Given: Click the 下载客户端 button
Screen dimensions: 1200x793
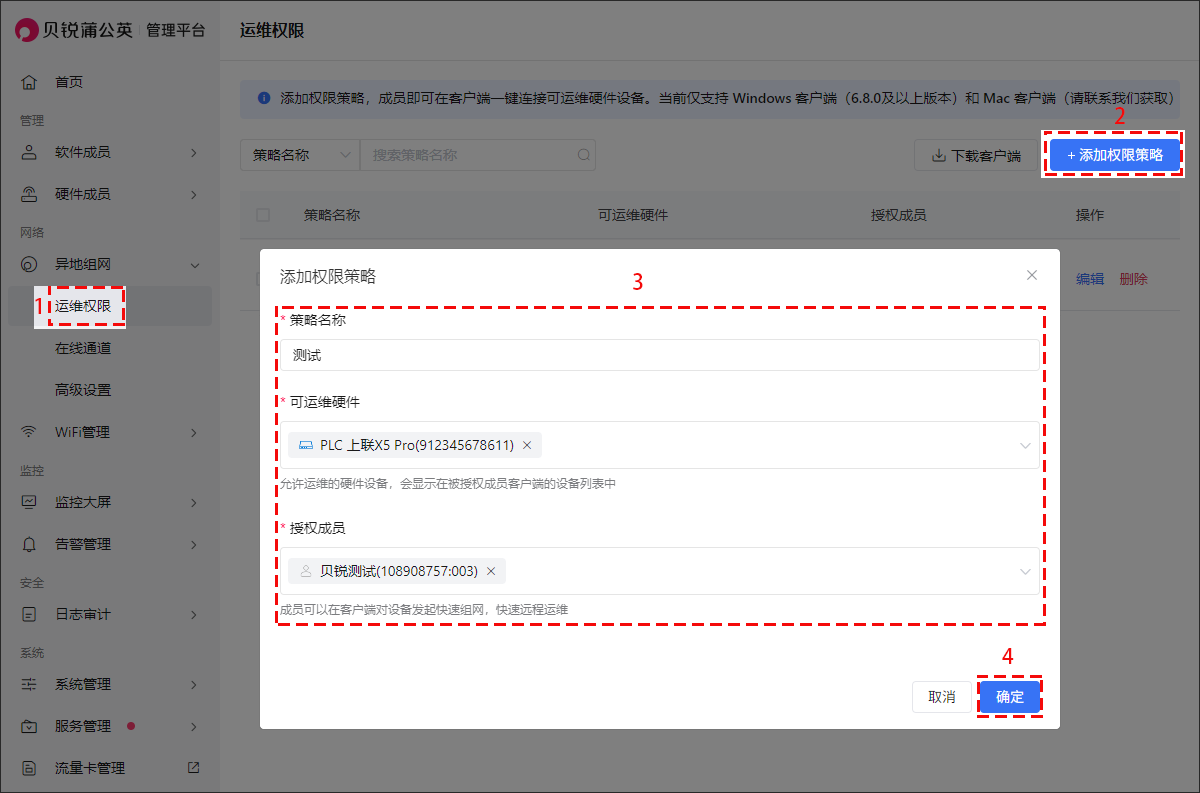Looking at the screenshot, I should pos(976,156).
